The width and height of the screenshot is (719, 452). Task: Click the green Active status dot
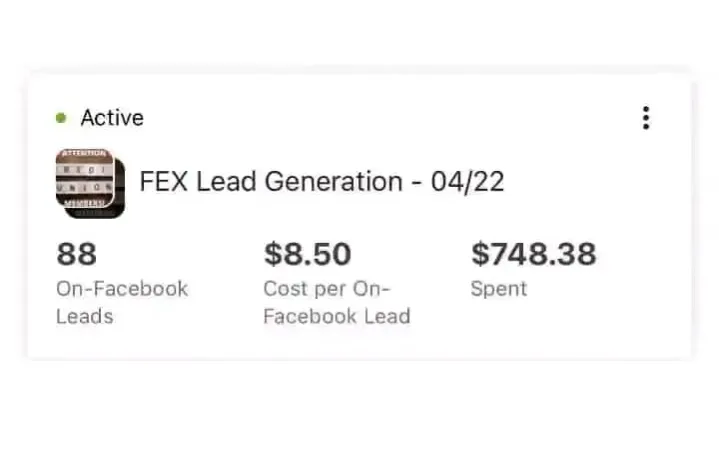(x=61, y=118)
